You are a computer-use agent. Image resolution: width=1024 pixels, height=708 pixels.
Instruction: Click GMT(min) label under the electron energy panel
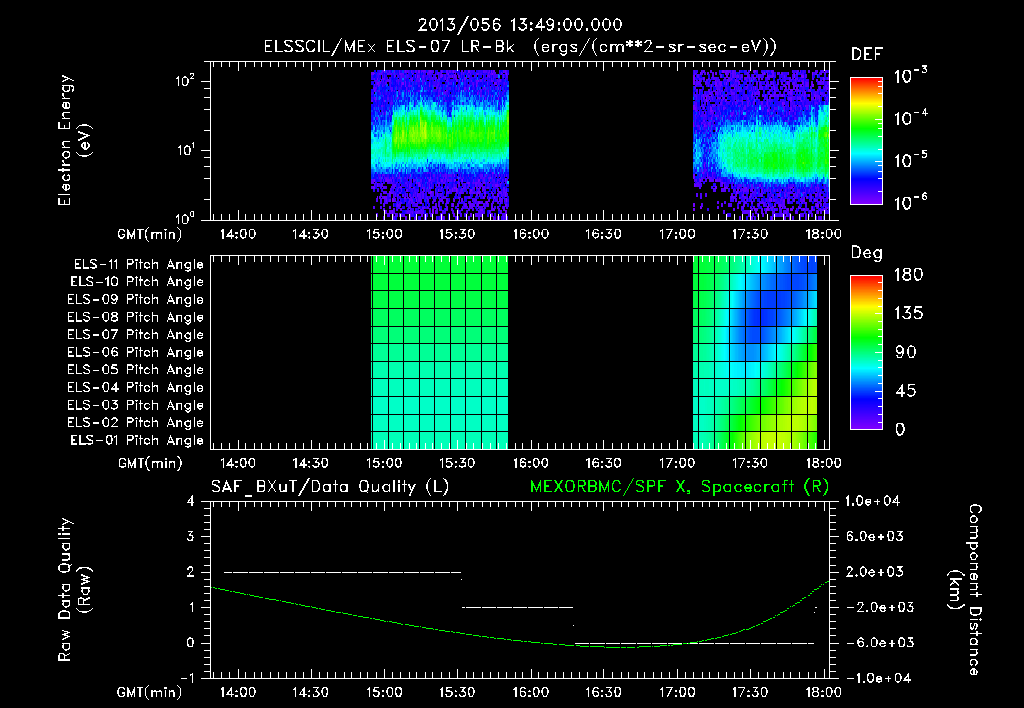point(150,234)
